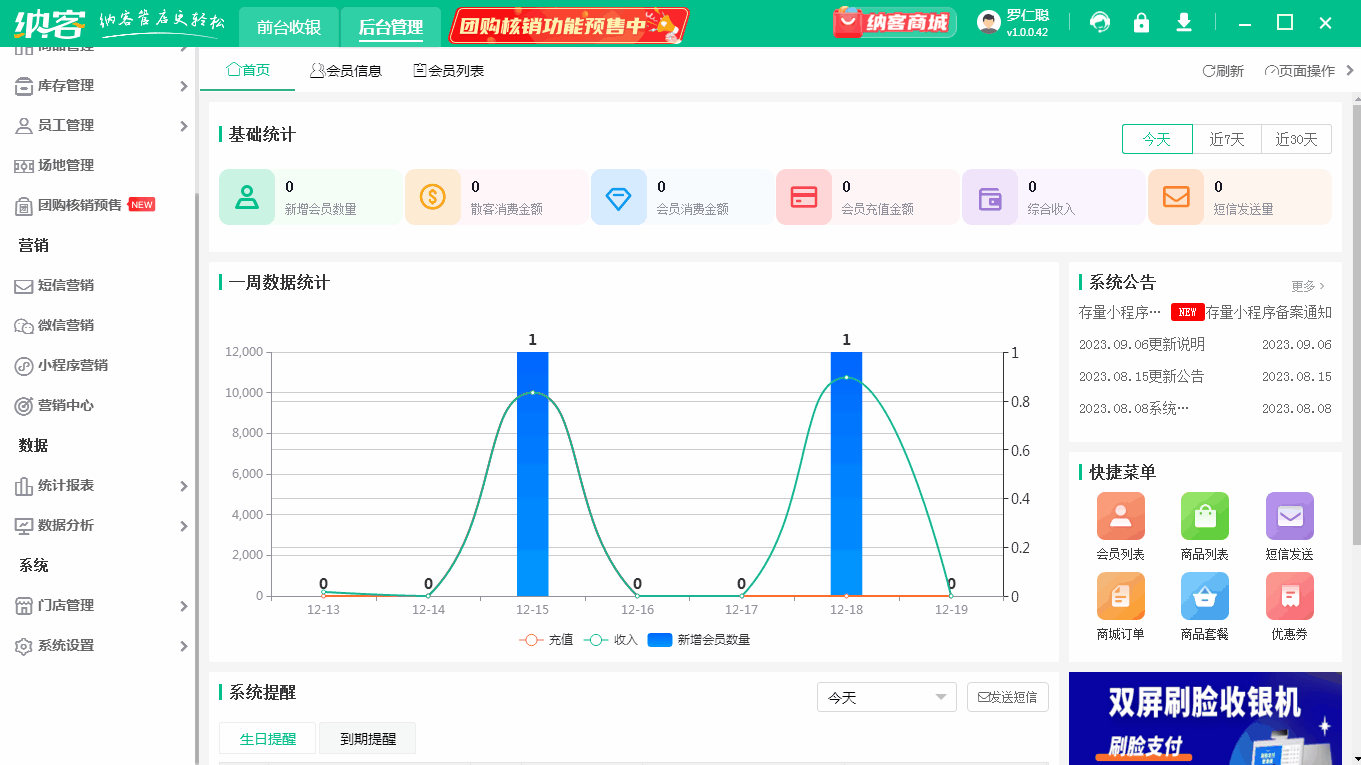The height and width of the screenshot is (765, 1361).
Task: Click the 发送短信 button
Action: tap(1007, 697)
